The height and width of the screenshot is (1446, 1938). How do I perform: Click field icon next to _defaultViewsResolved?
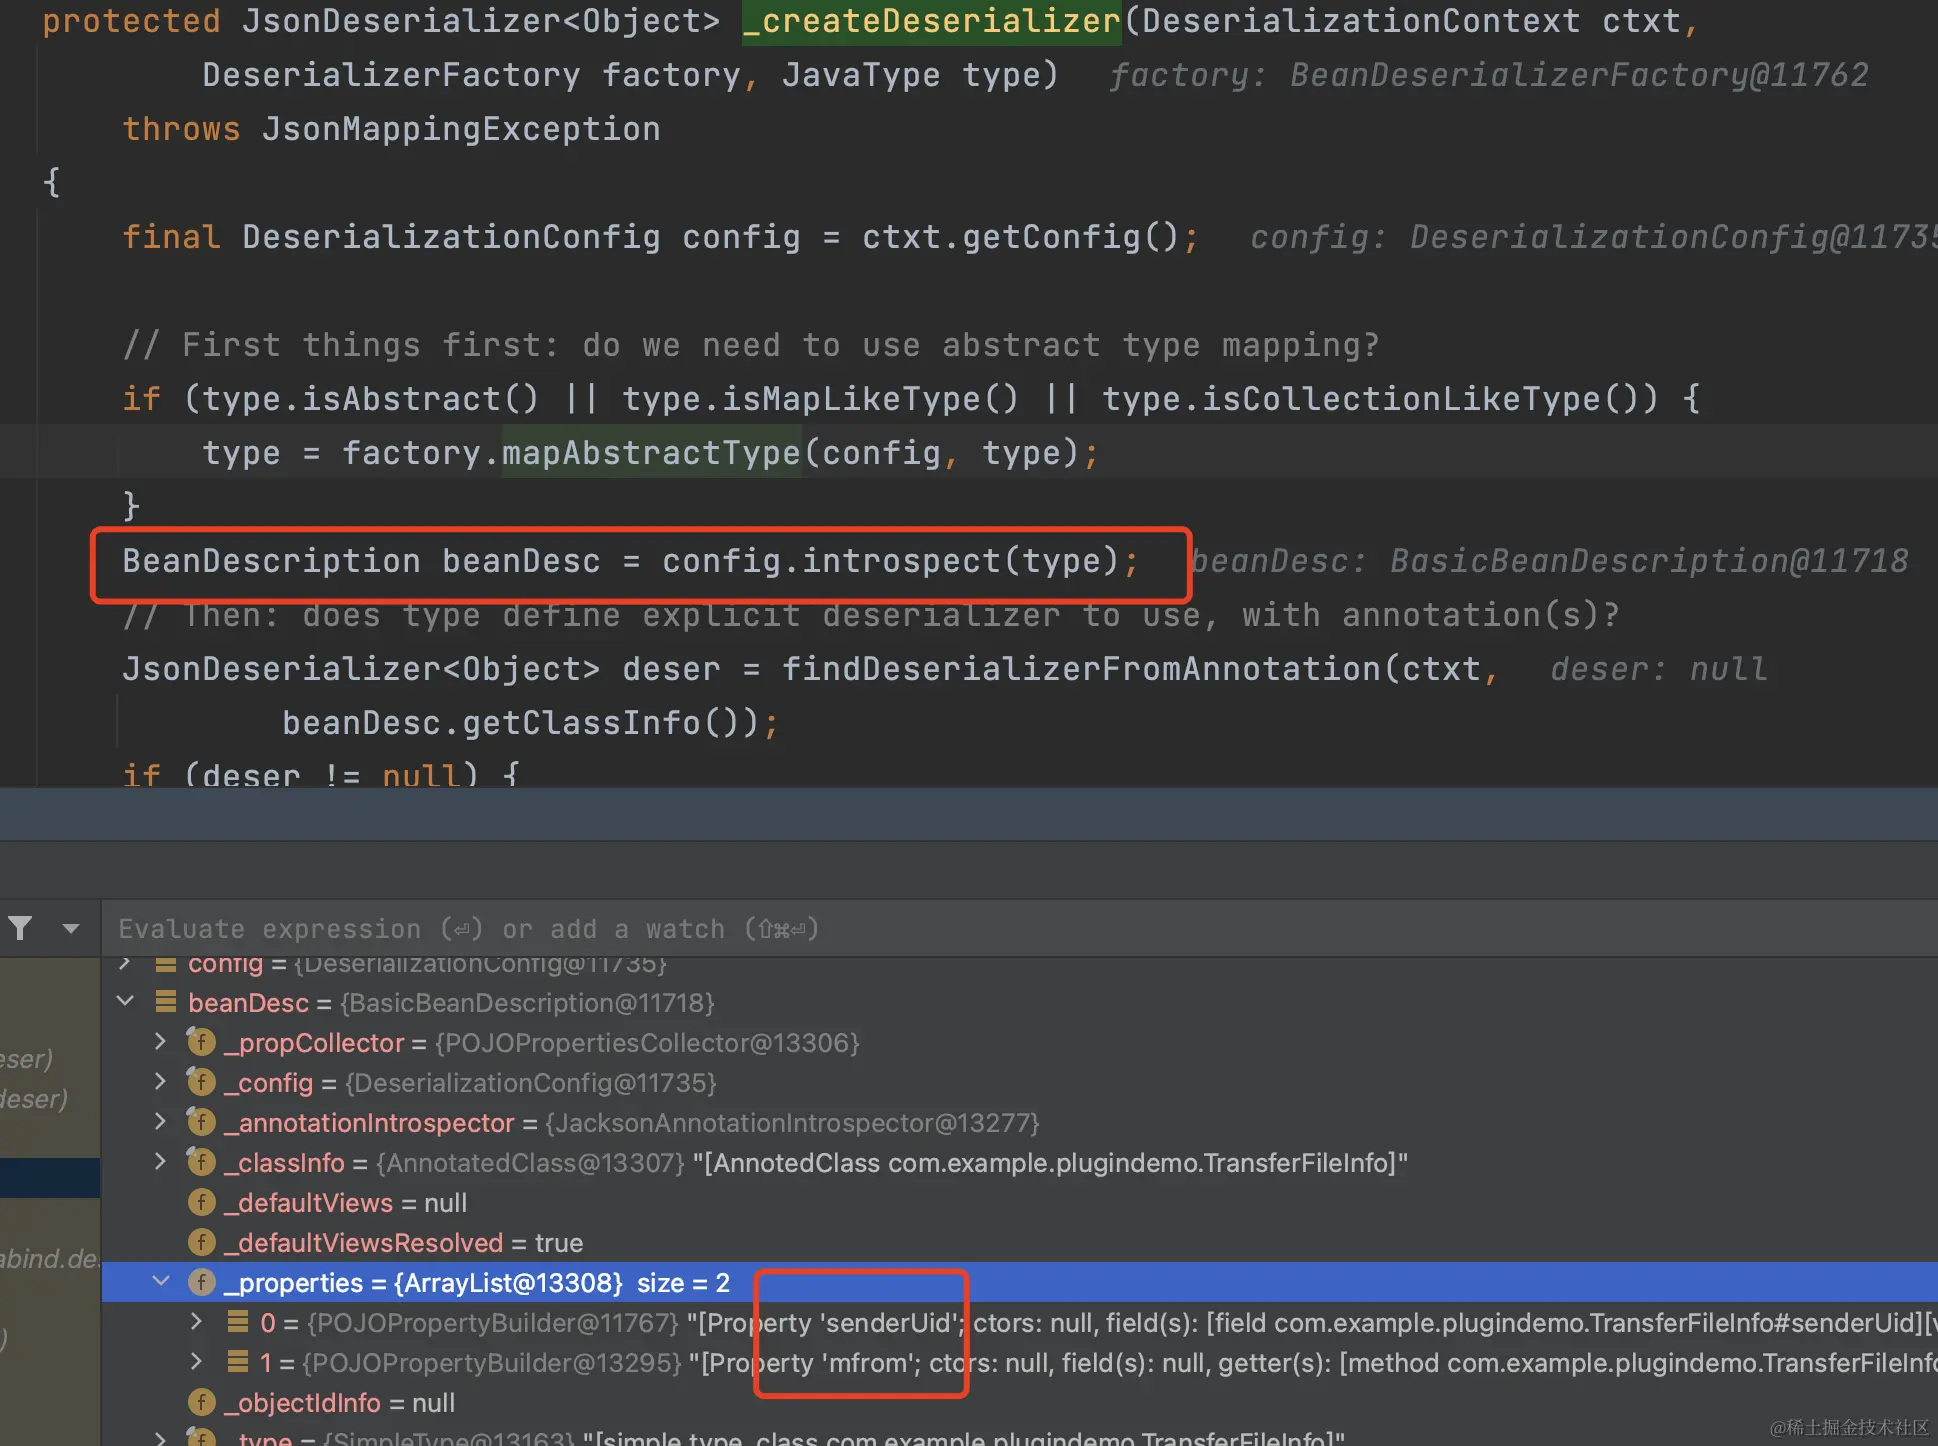tap(202, 1242)
